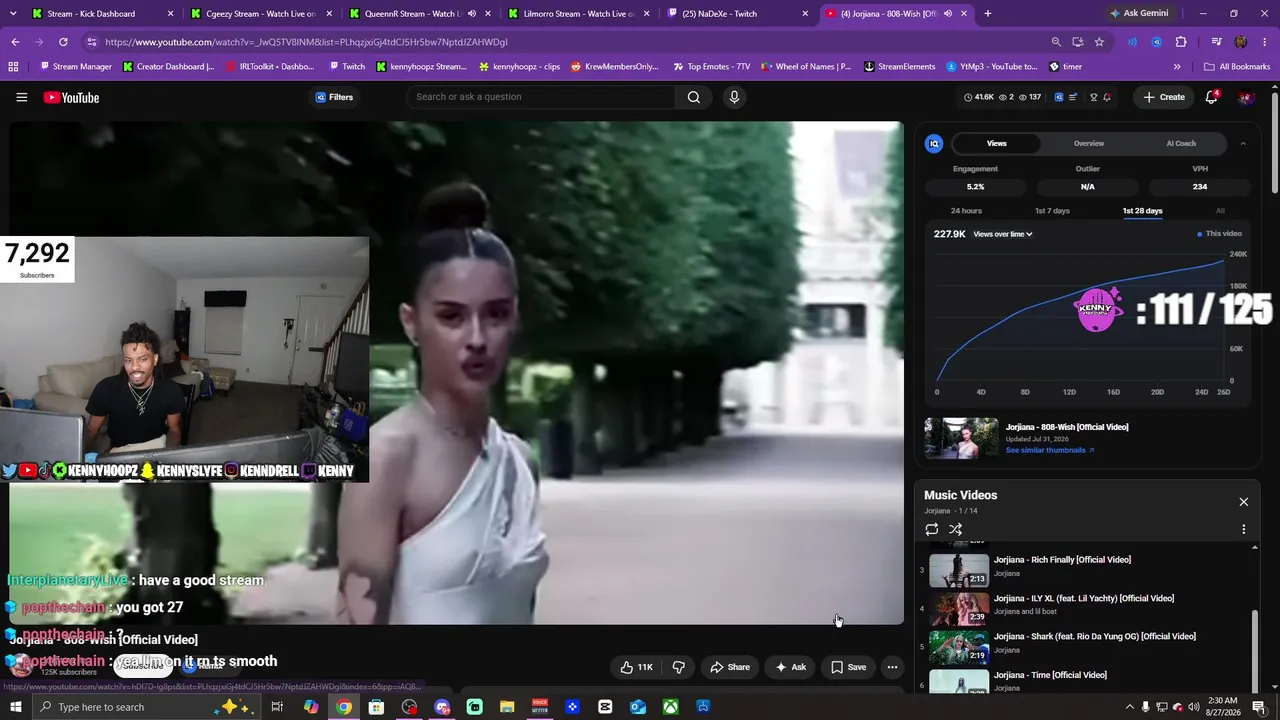The width and height of the screenshot is (1280, 720).
Task: Click the Ask button under video
Action: tap(790, 667)
